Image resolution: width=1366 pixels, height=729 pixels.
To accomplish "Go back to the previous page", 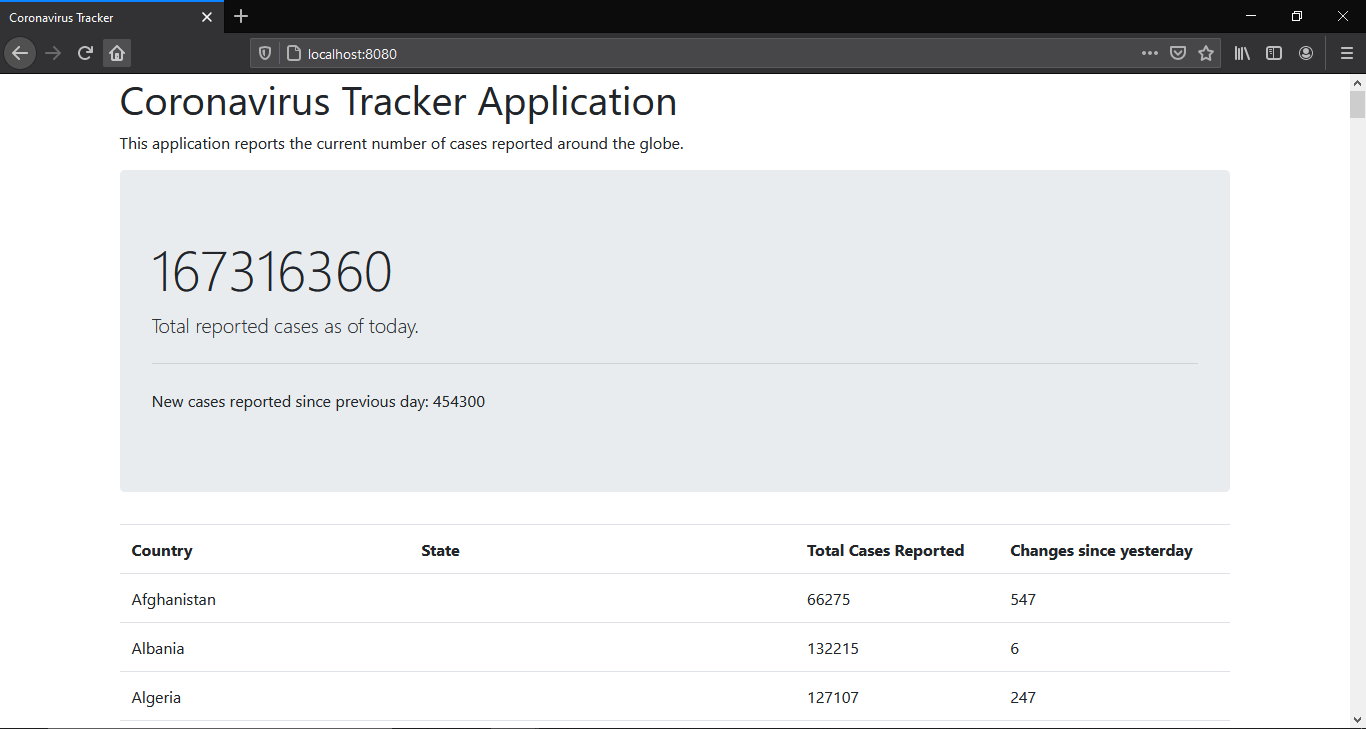I will pos(20,52).
